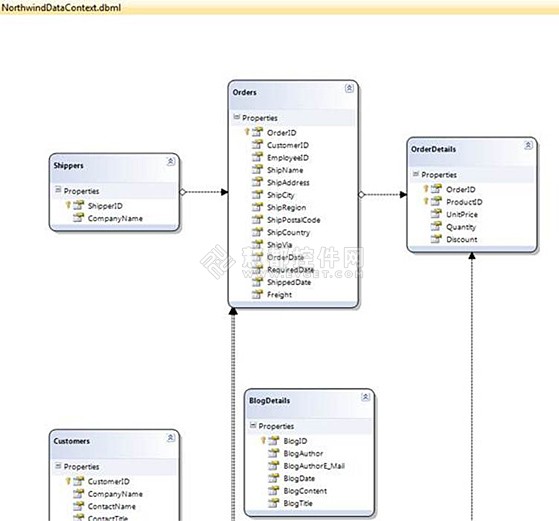The image size is (559, 521).
Task: Open the NorthwindDataContext.dbml tab
Action: click(61, 7)
